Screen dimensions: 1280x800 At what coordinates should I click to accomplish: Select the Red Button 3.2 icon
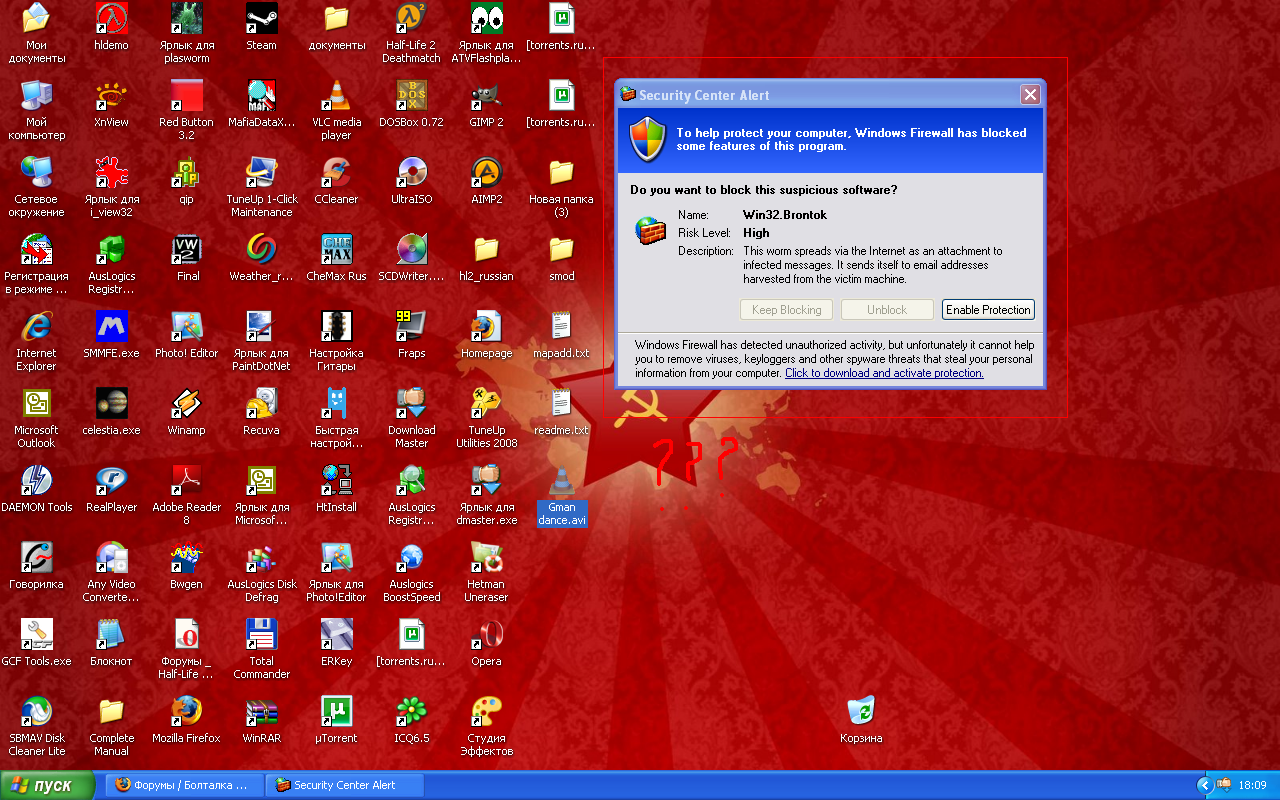pyautogui.click(x=187, y=95)
